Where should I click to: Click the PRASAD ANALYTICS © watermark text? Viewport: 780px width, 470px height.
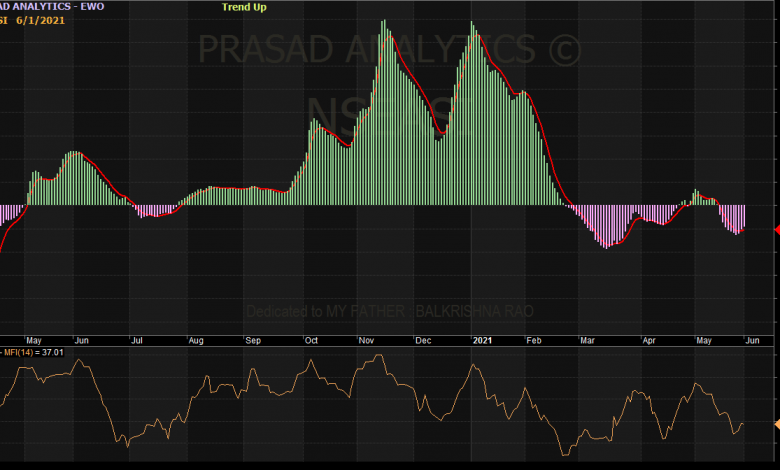(x=390, y=50)
